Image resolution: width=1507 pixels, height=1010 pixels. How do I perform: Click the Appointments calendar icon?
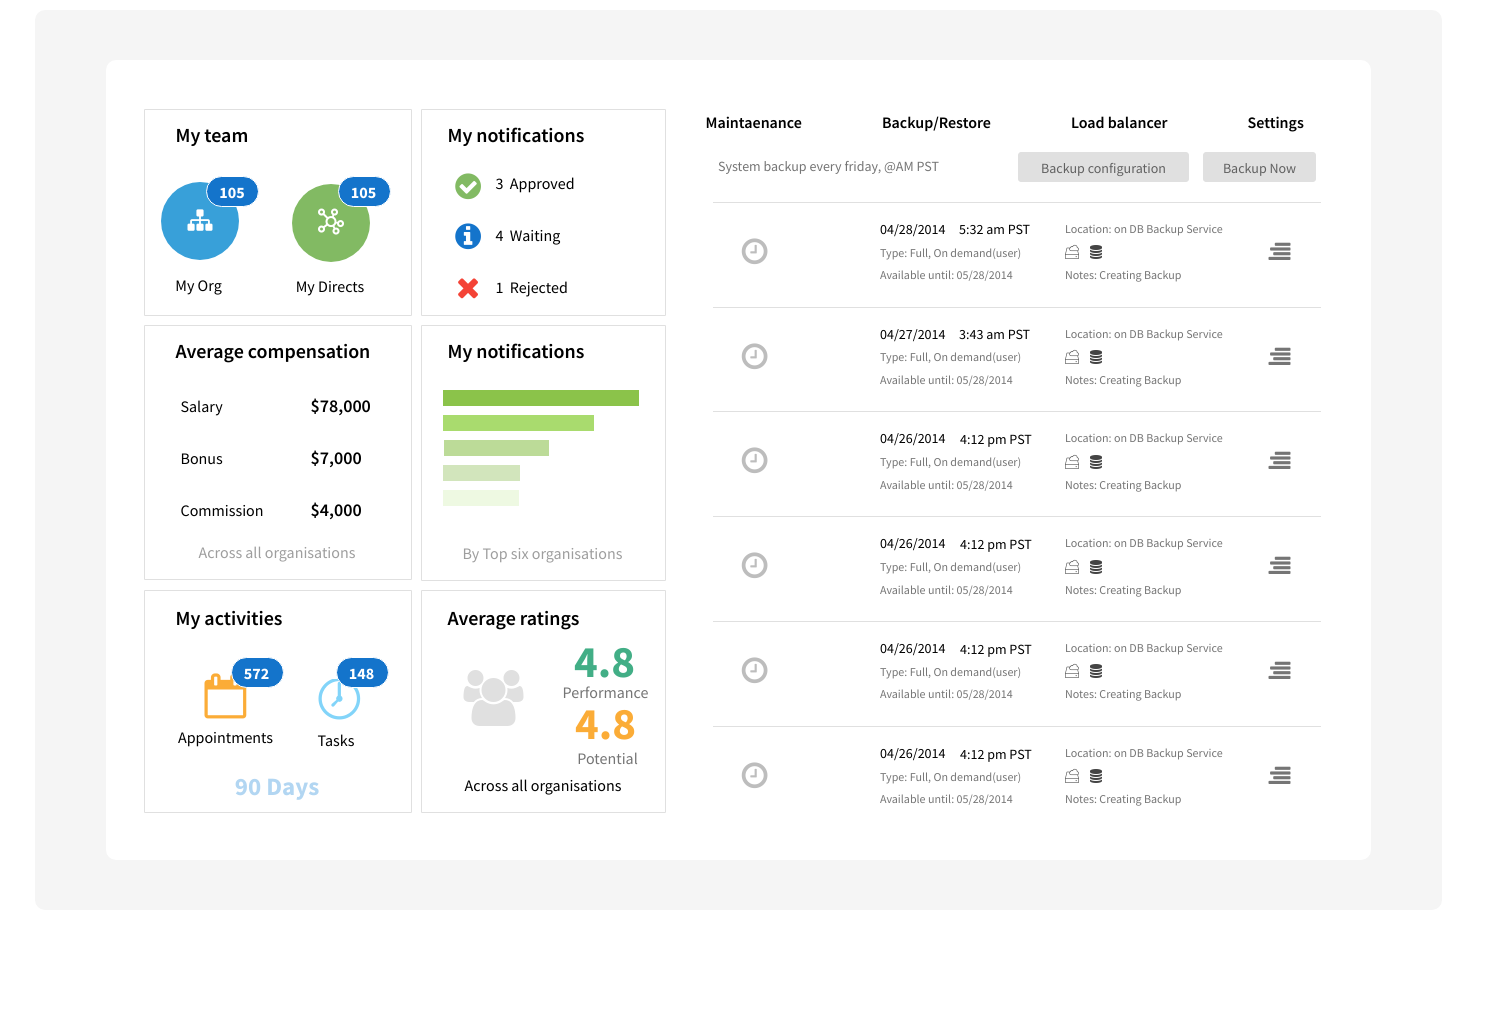click(x=225, y=698)
